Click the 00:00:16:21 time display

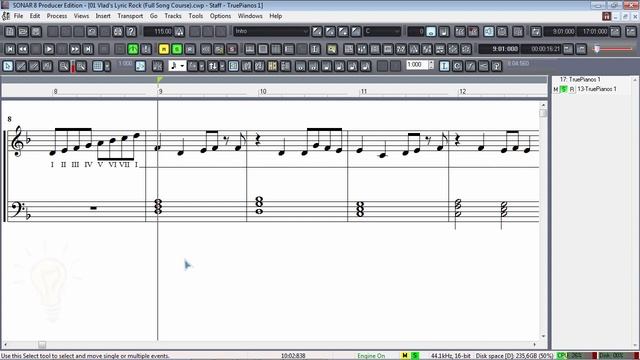[x=542, y=49]
